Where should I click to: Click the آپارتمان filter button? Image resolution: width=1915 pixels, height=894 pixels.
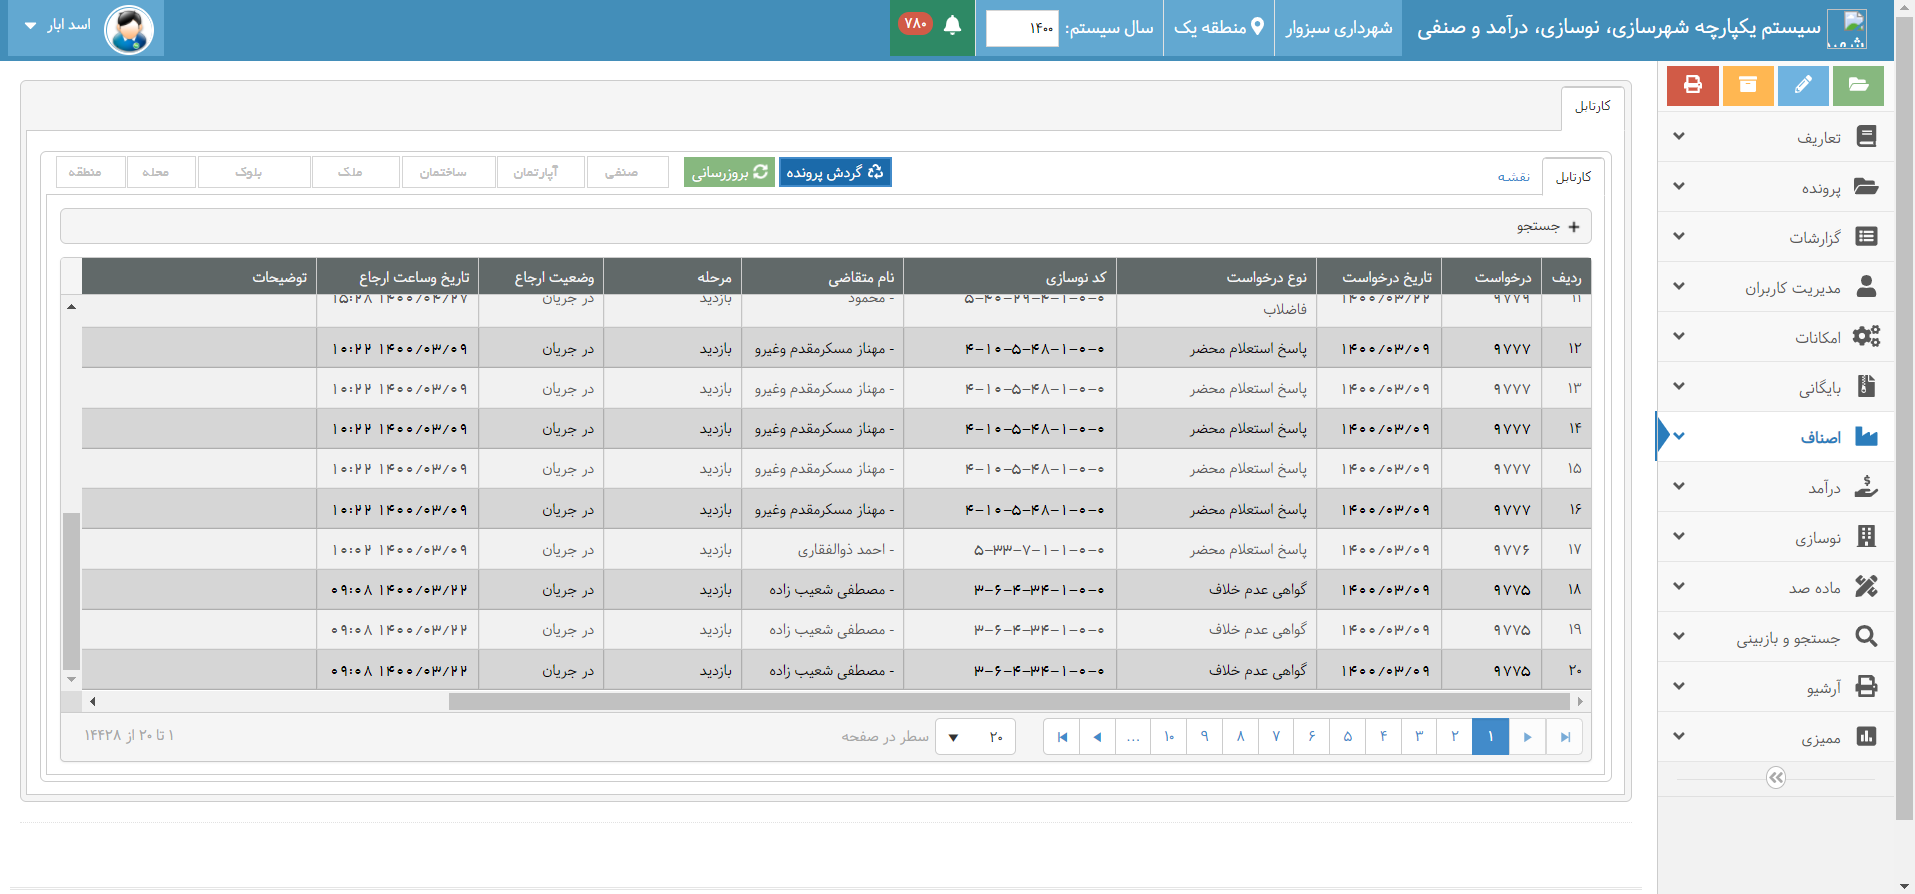(540, 172)
